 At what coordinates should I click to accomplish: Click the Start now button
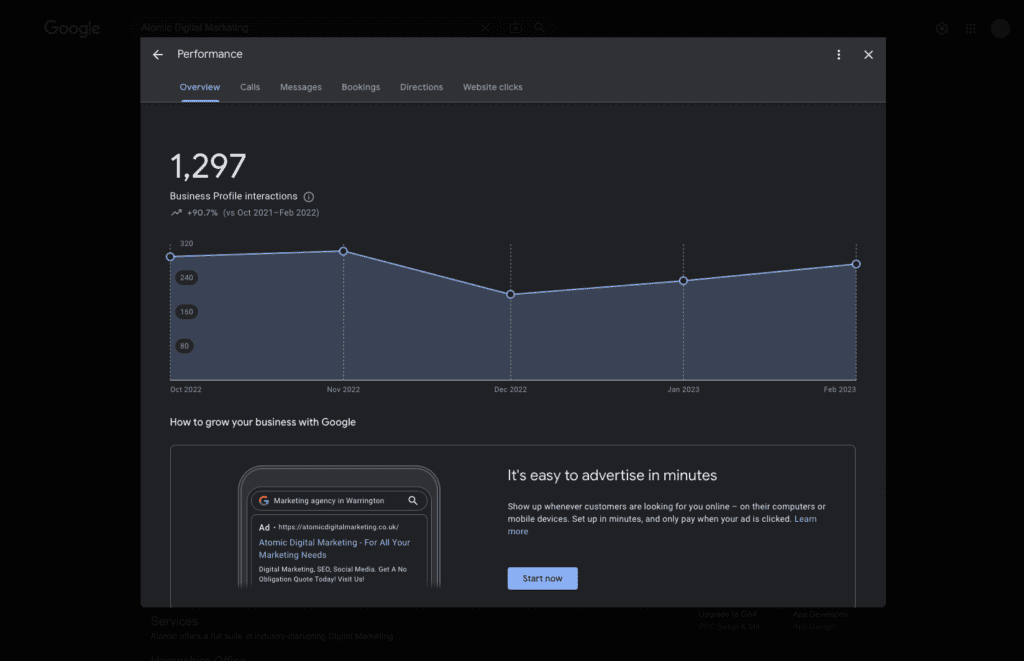[x=542, y=578]
